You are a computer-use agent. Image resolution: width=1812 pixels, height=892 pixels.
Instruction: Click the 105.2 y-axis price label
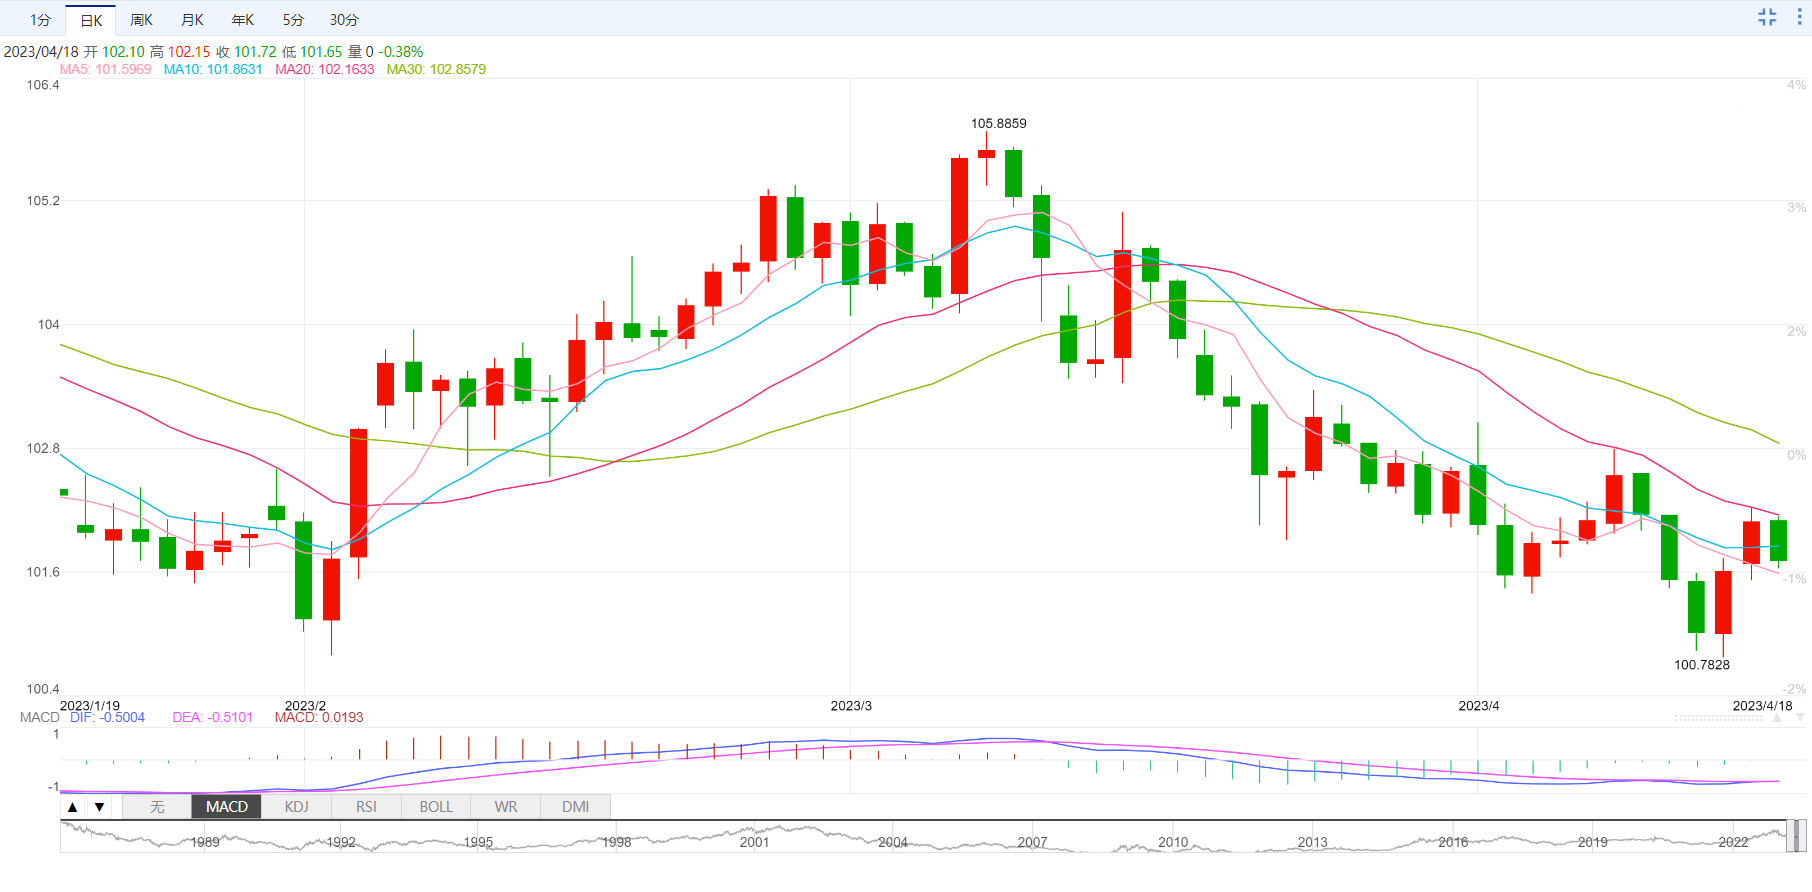[43, 201]
